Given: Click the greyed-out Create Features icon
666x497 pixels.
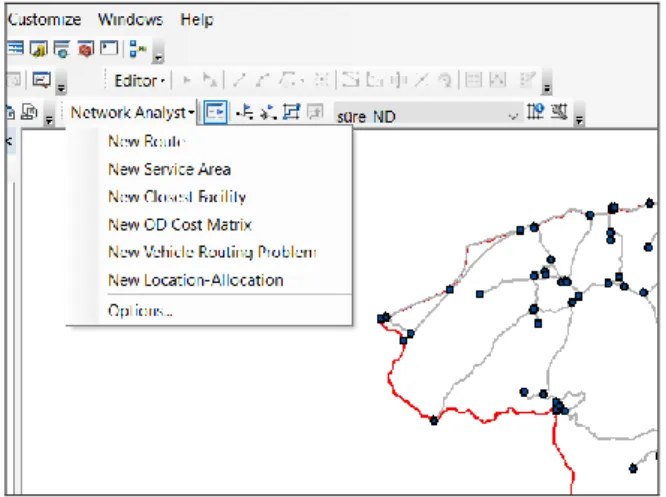Looking at the screenshot, I should coord(527,79).
